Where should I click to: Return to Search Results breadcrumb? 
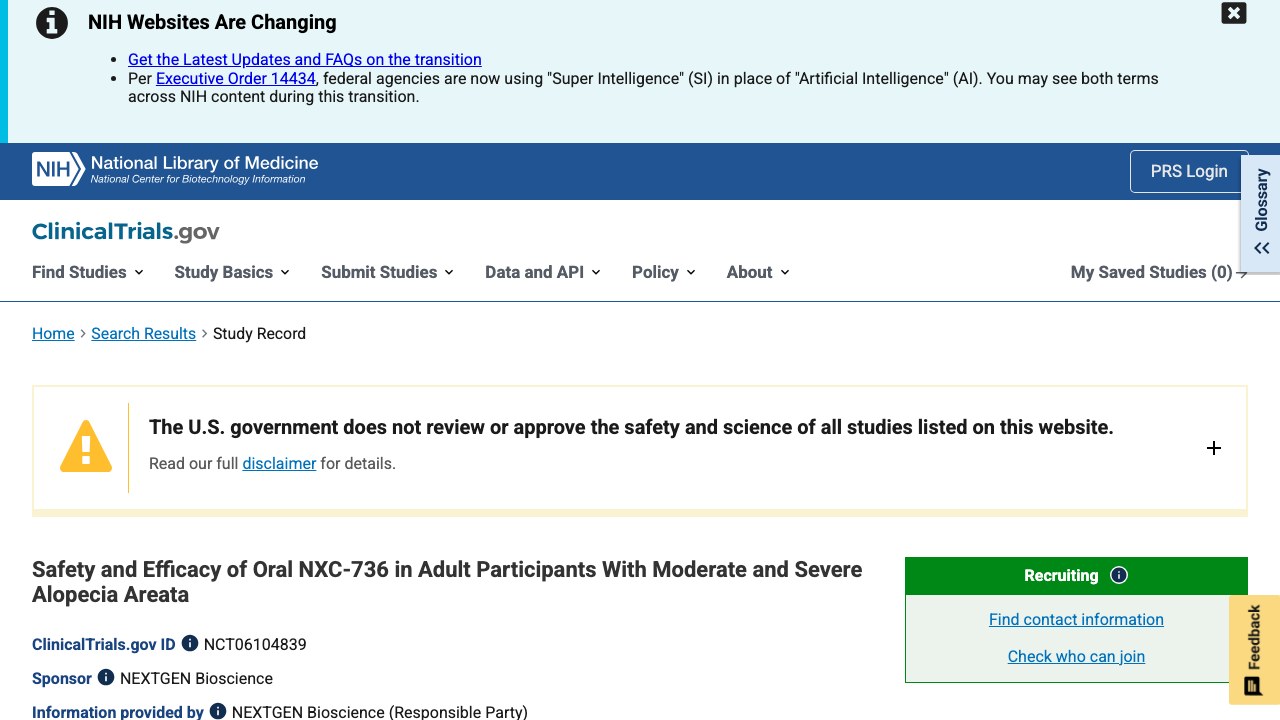[143, 333]
